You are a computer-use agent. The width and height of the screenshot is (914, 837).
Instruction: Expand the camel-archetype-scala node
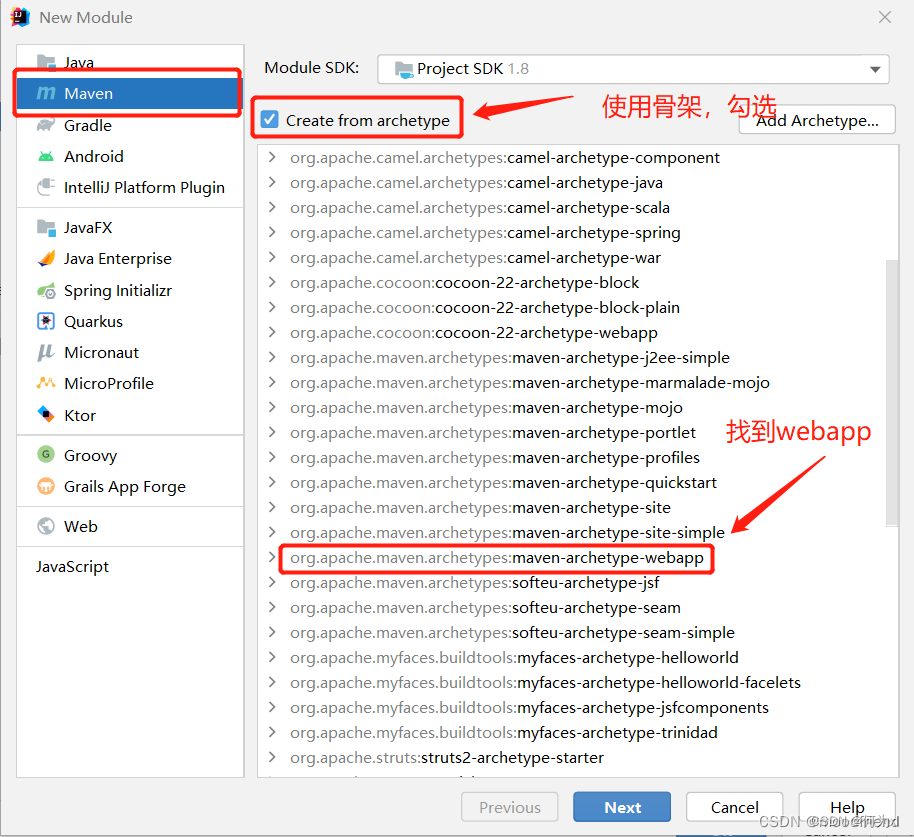(x=272, y=207)
